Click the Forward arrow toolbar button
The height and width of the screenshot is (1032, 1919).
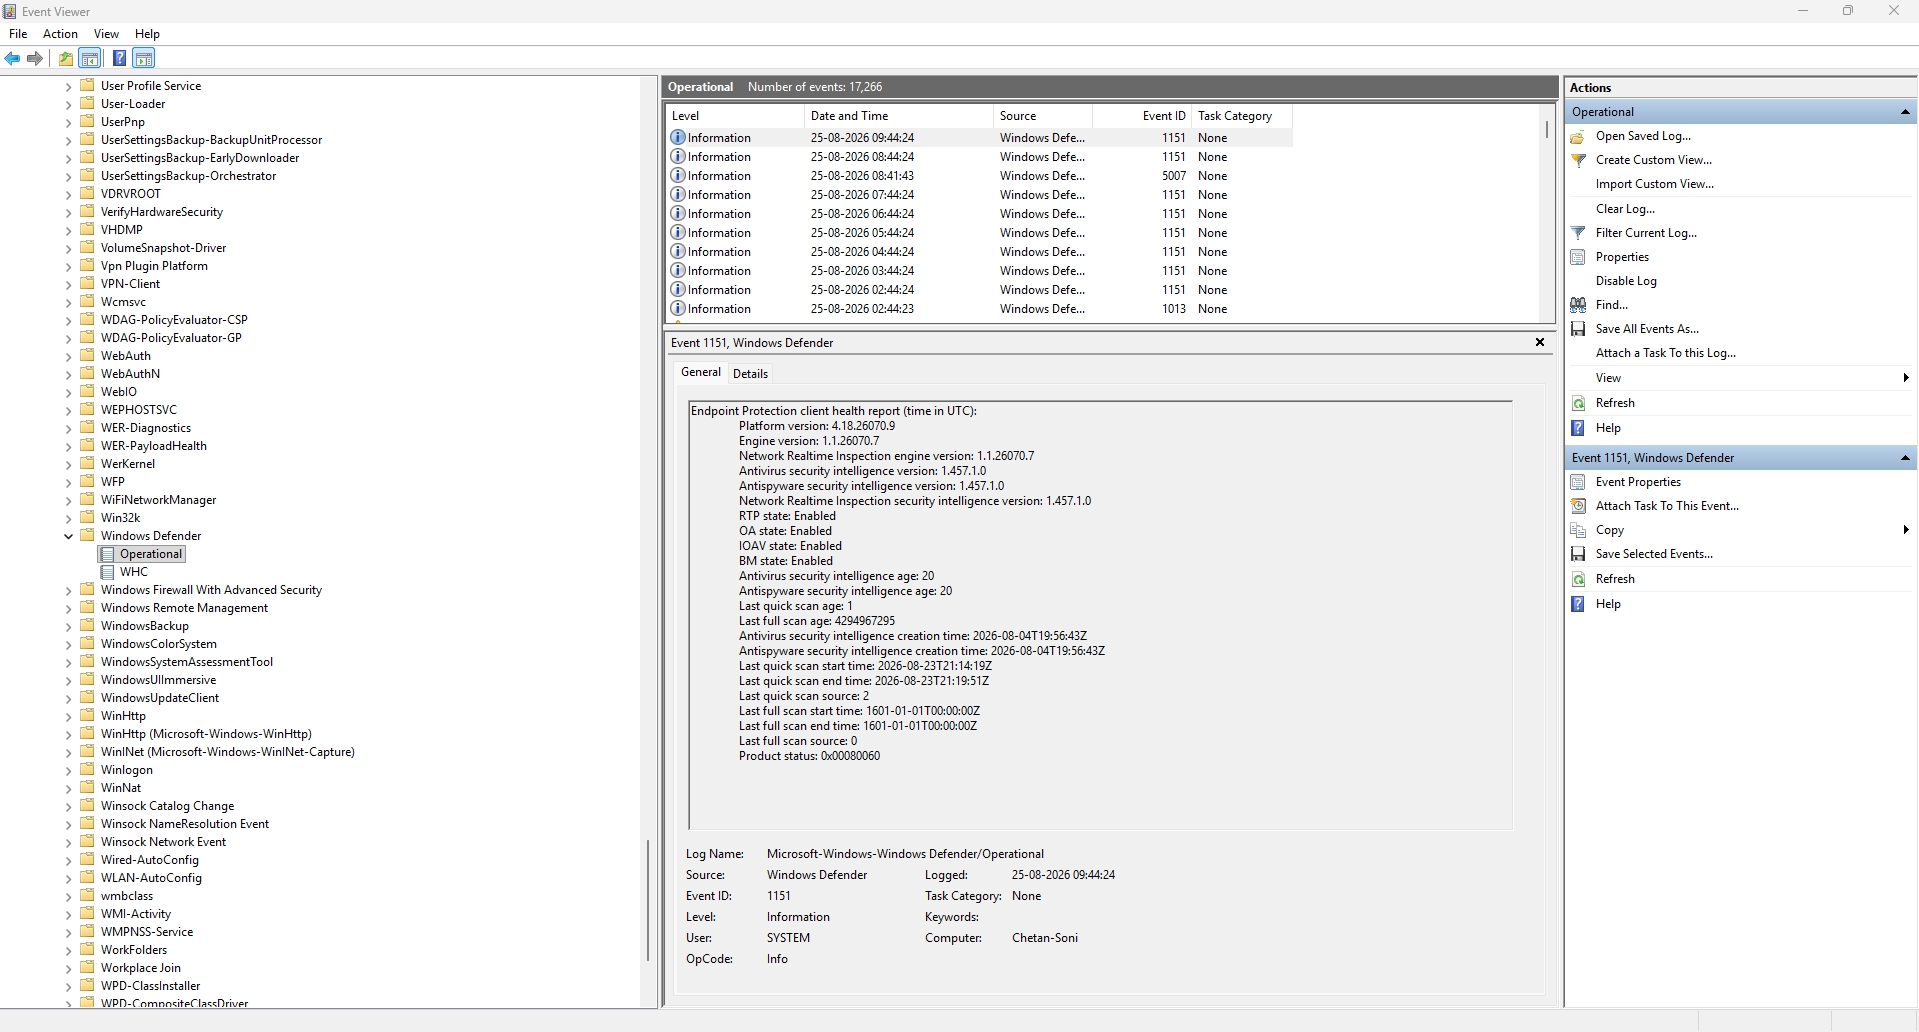(35, 58)
